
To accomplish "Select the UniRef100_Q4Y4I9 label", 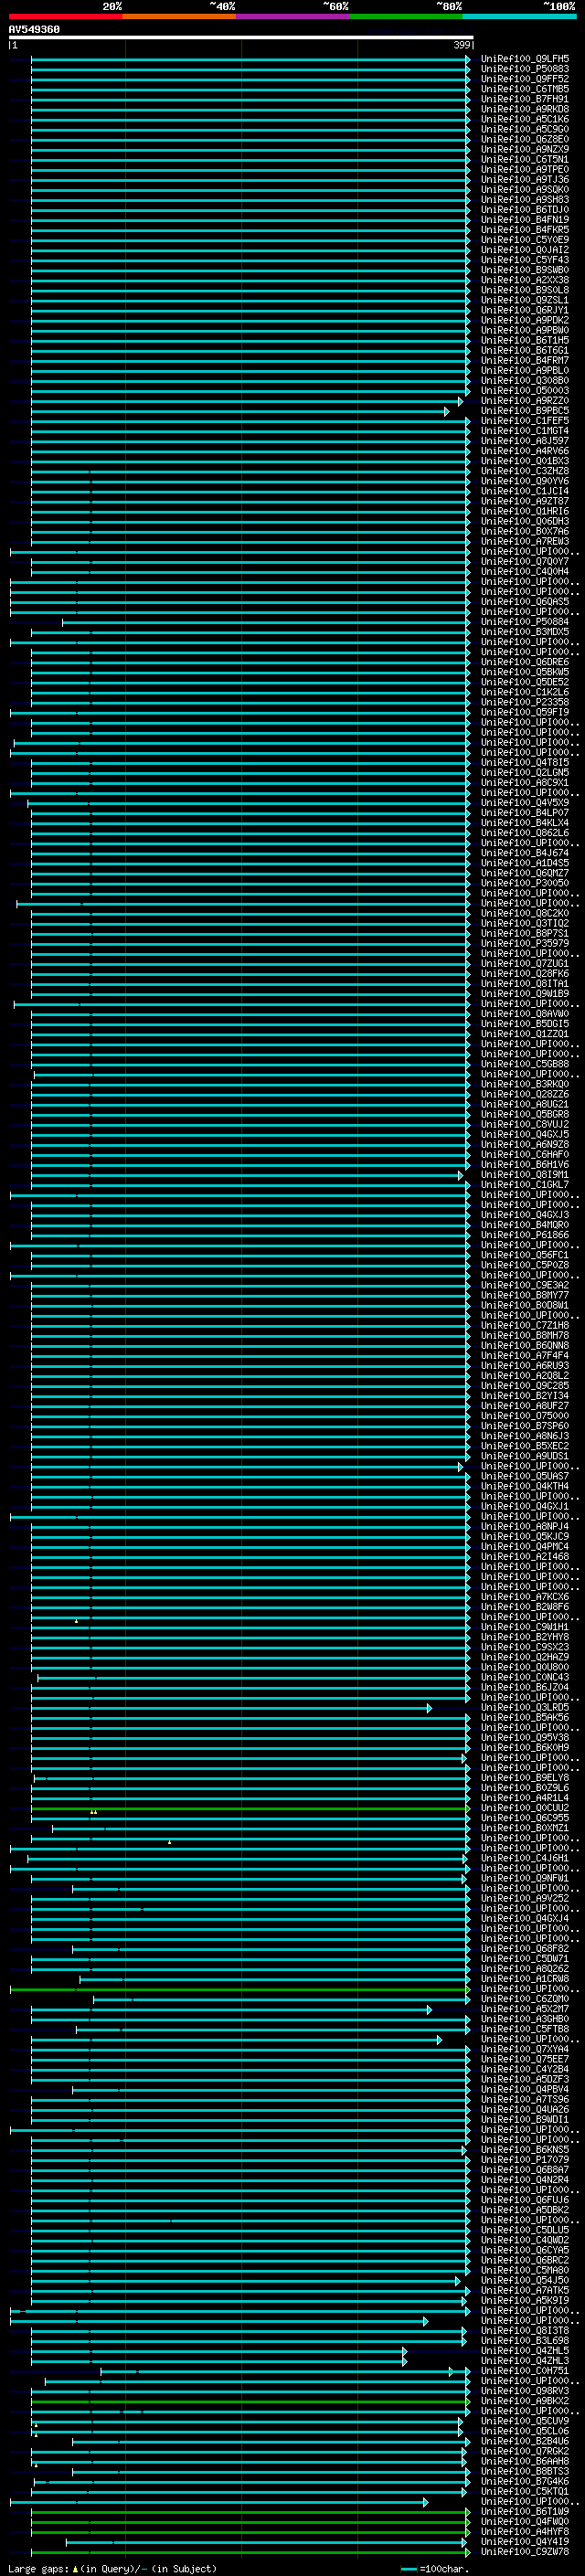I will coord(525,2542).
